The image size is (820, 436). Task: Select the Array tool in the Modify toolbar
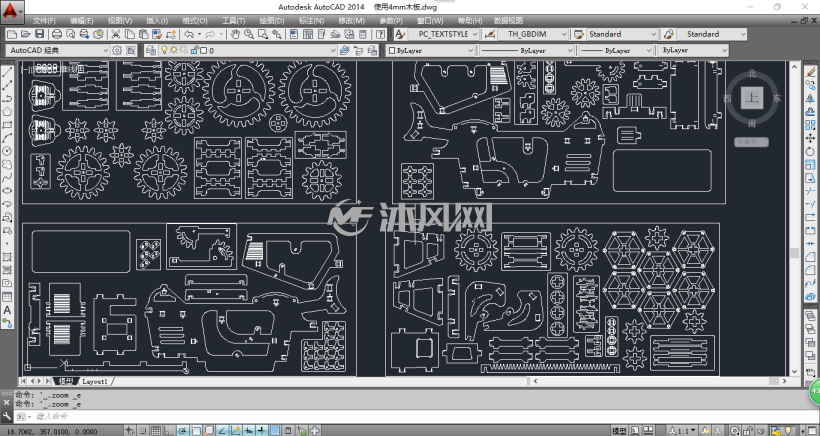tap(811, 125)
